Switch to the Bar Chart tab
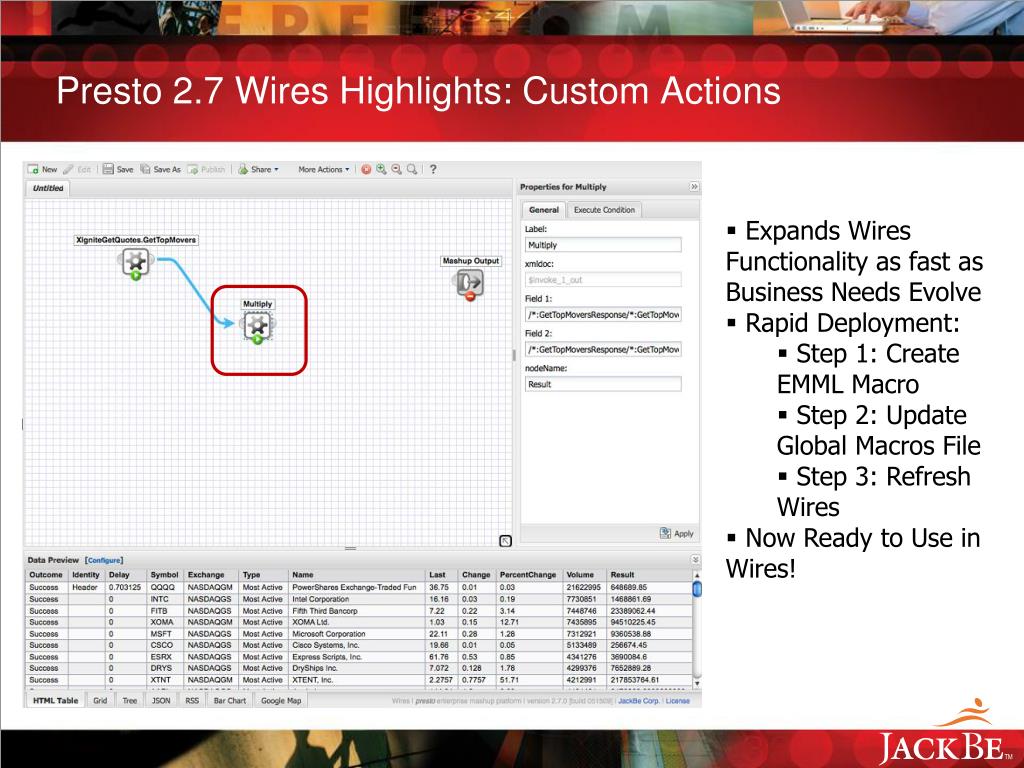Screen dimensions: 1024x768 (x=230, y=701)
